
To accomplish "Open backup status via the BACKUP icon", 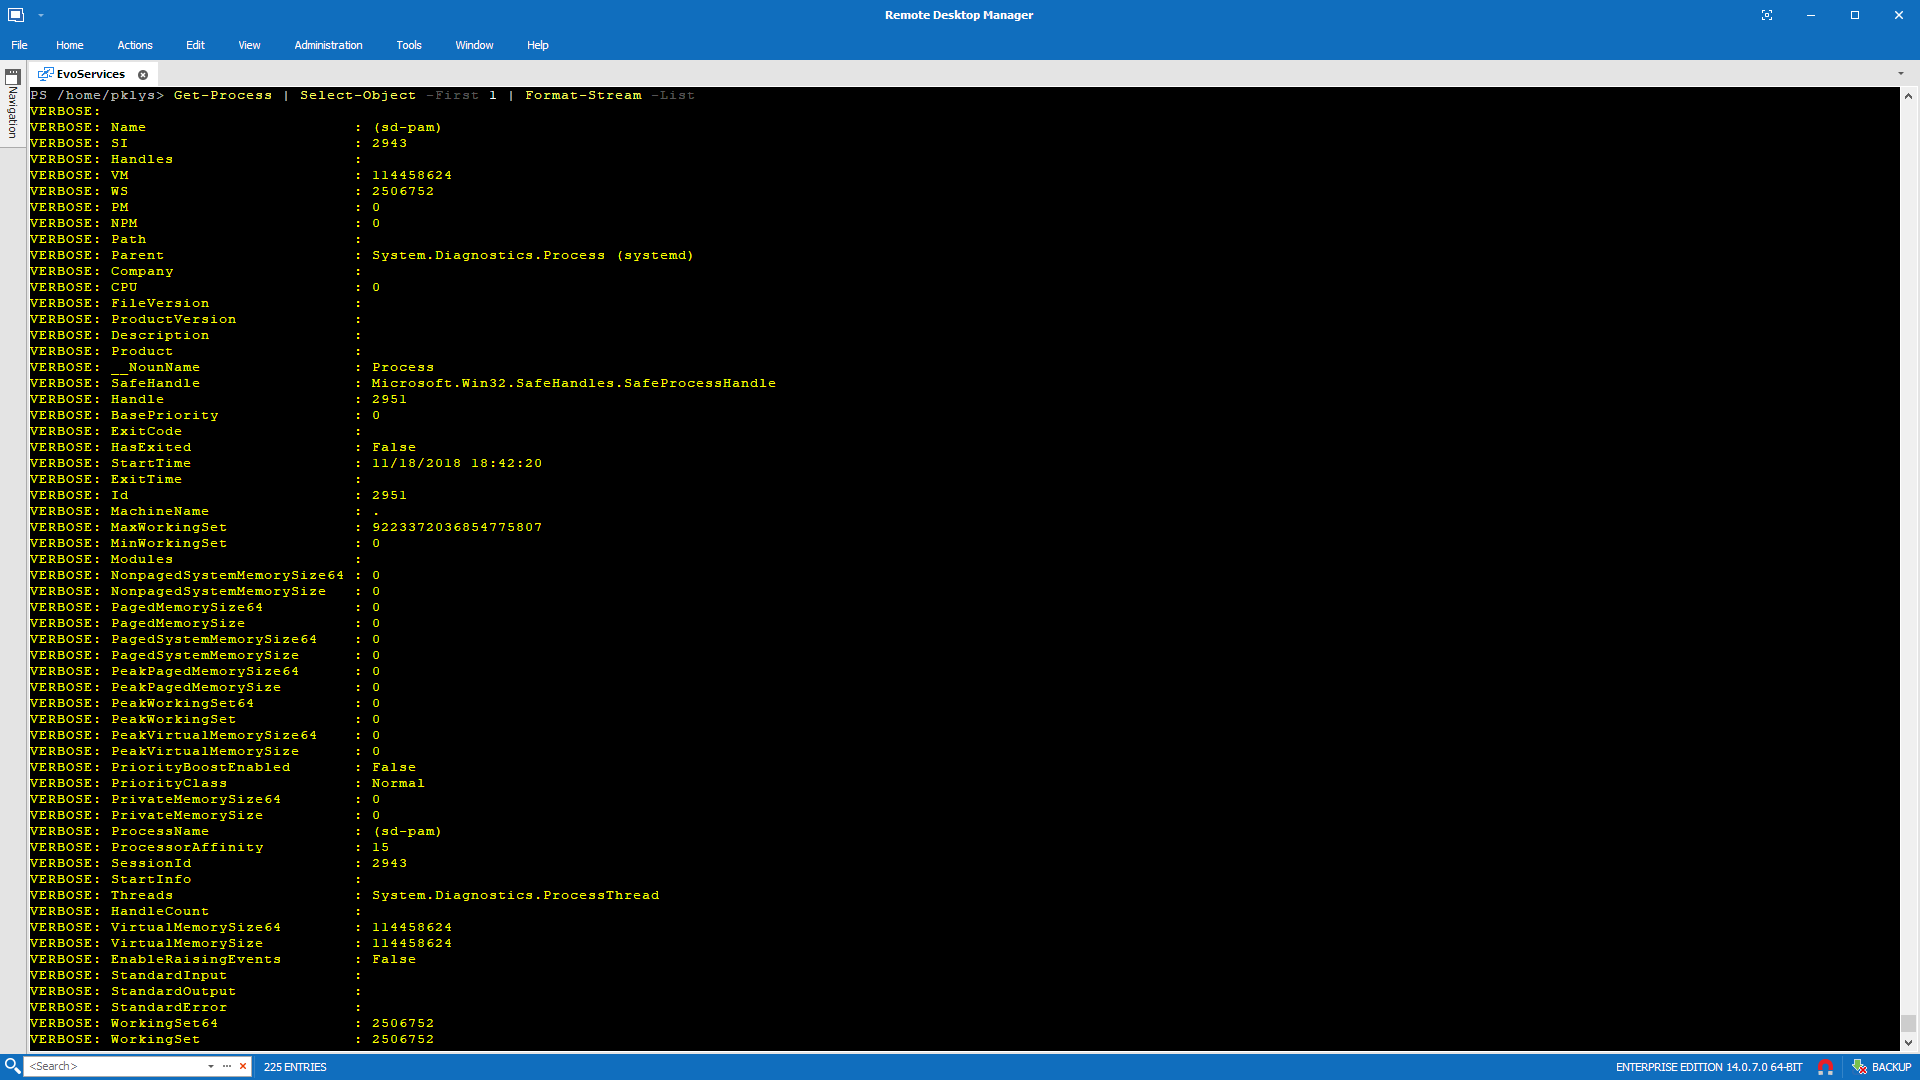I will [x=1861, y=1067].
